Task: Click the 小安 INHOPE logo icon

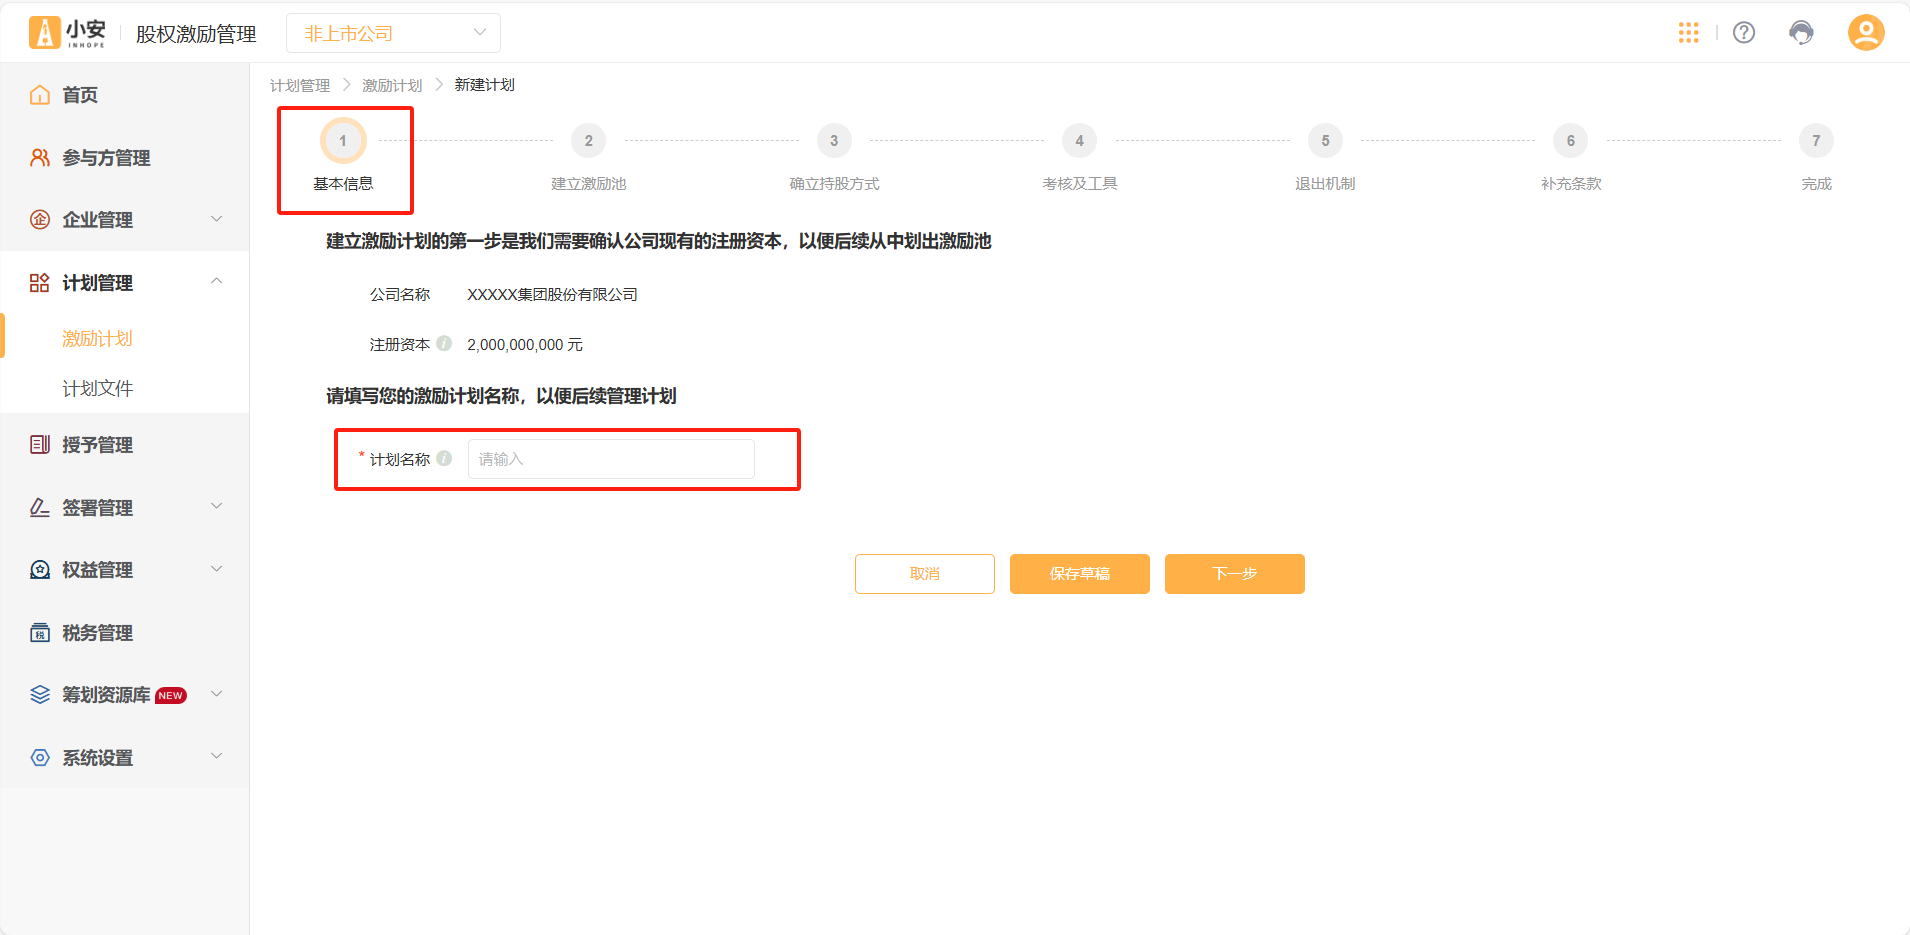Action: click(67, 33)
